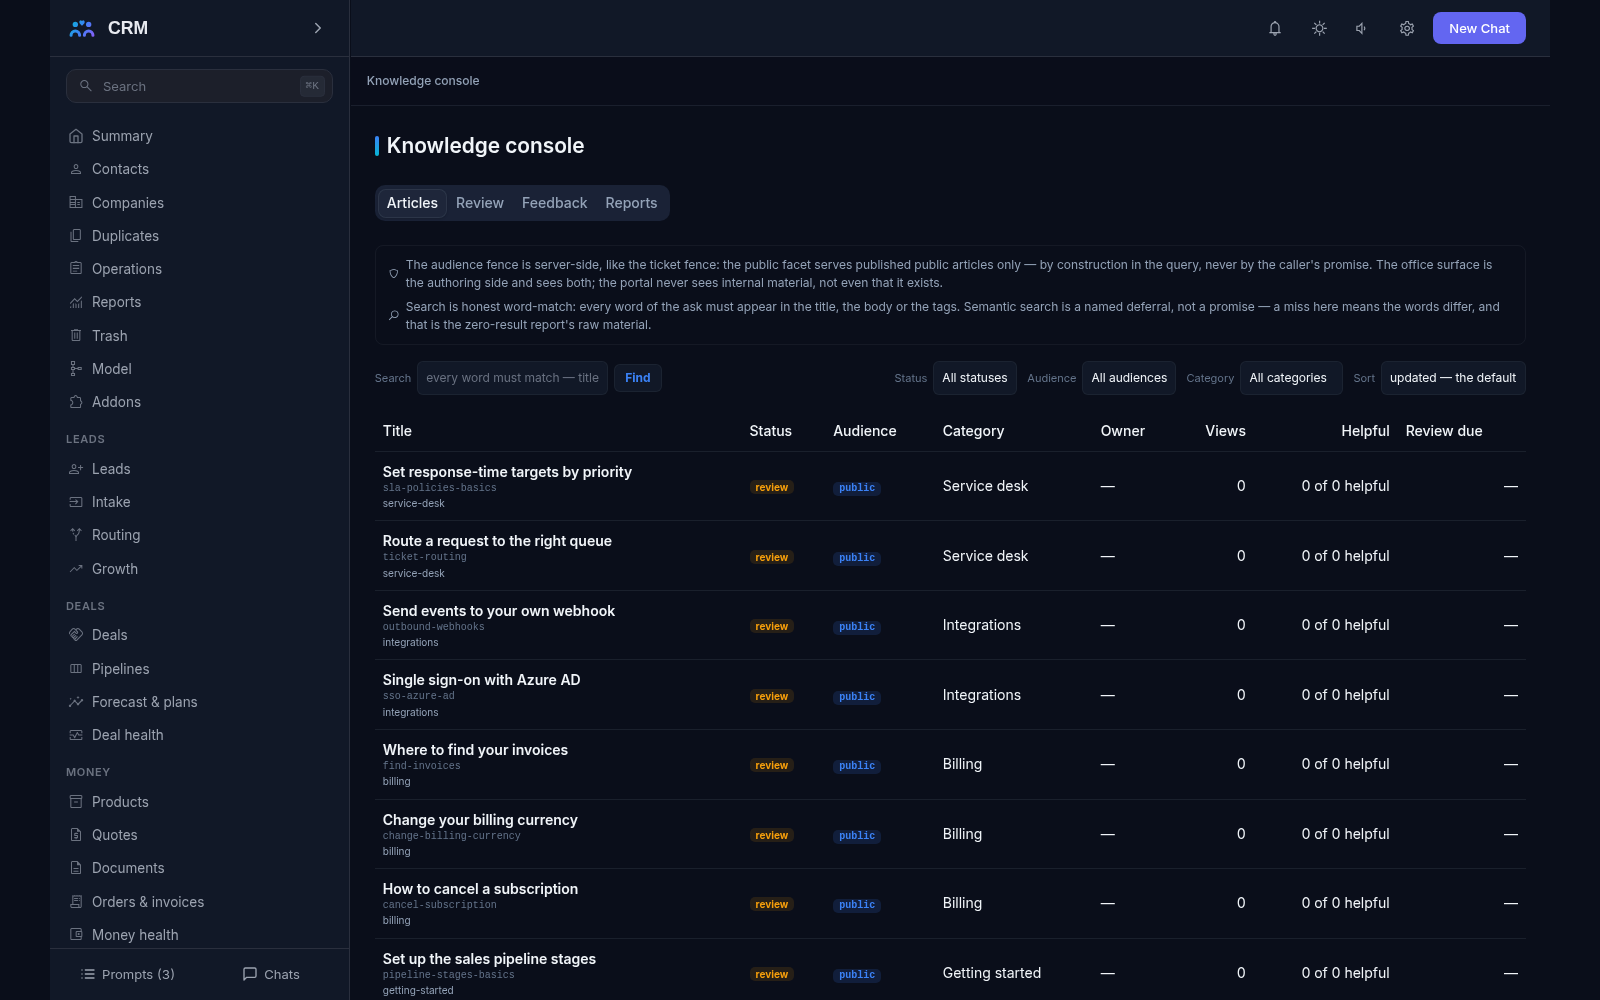Viewport: 1600px width, 1000px height.
Task: Open Duplicates via its copy icon
Action: point(76,236)
